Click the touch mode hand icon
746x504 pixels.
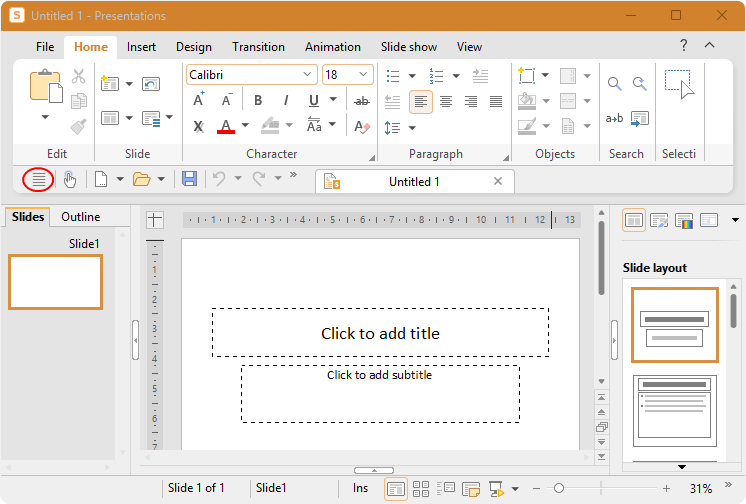point(70,179)
